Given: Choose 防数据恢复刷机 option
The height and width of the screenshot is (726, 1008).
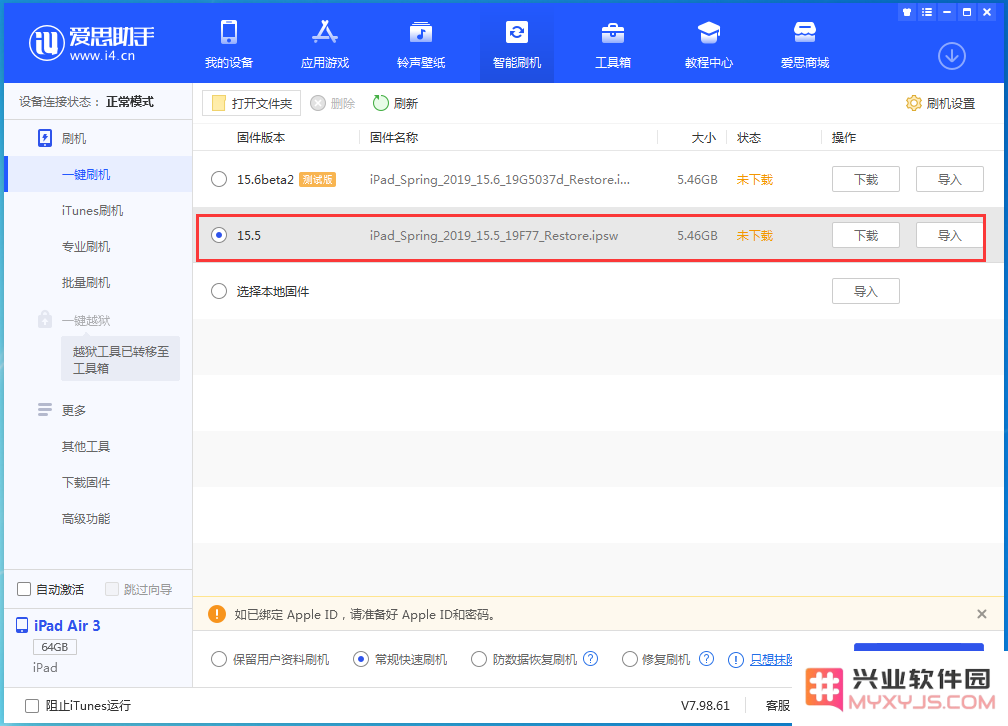Looking at the screenshot, I should [478, 659].
